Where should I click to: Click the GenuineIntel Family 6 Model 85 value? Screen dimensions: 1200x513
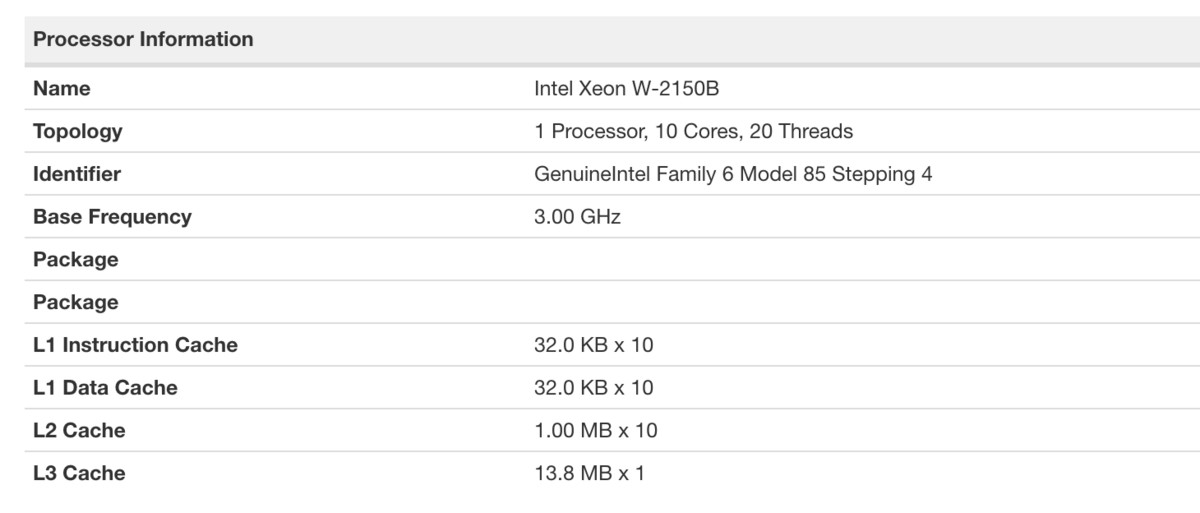click(x=687, y=174)
